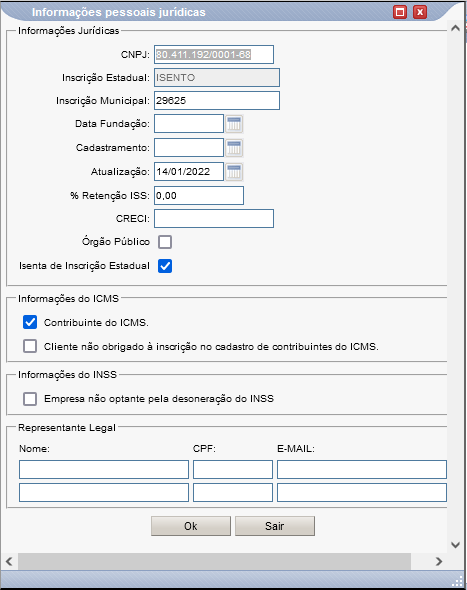Image resolution: width=467 pixels, height=590 pixels.
Task: Click the horizontal scrollbar thumb
Action: tap(214, 561)
